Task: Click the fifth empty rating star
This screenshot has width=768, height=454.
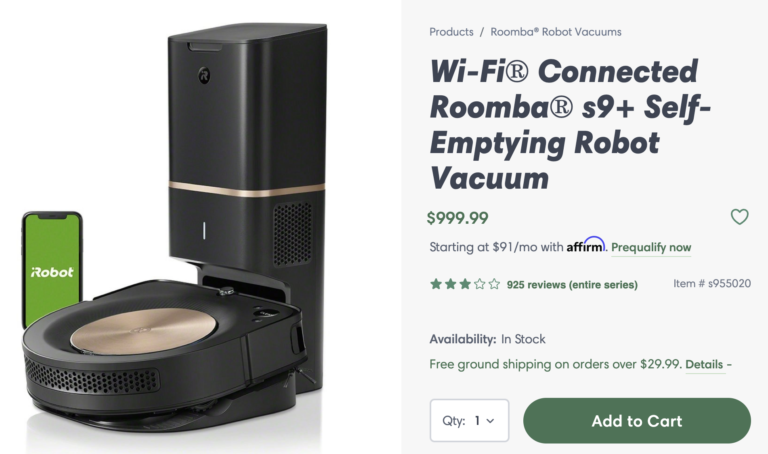Action: [493, 284]
